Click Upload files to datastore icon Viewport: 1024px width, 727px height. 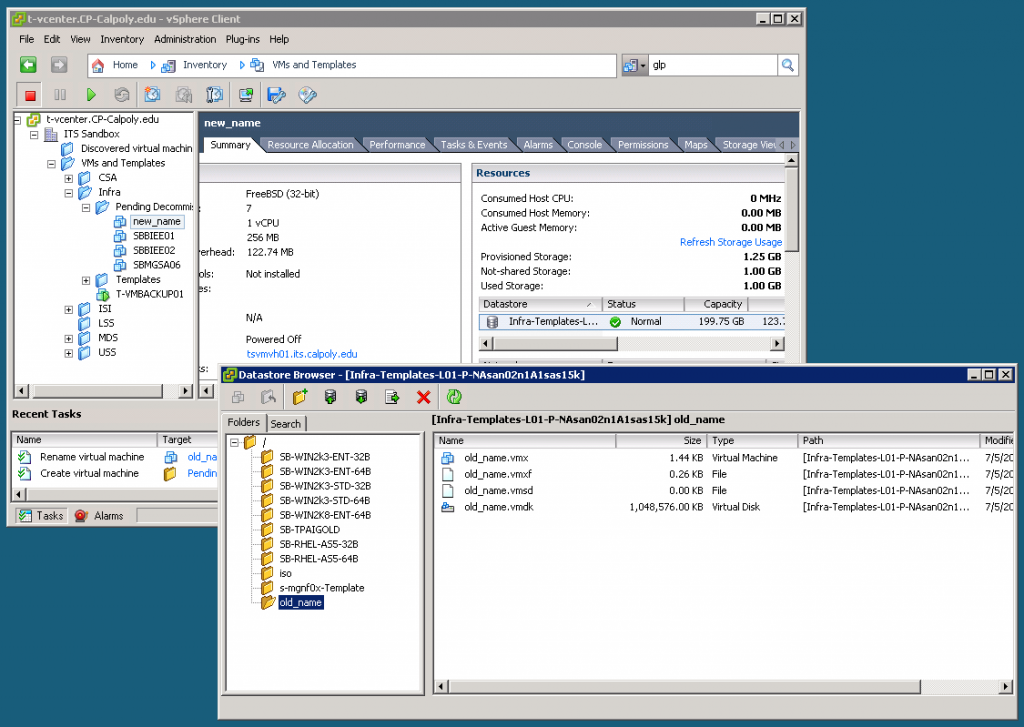[x=330, y=396]
